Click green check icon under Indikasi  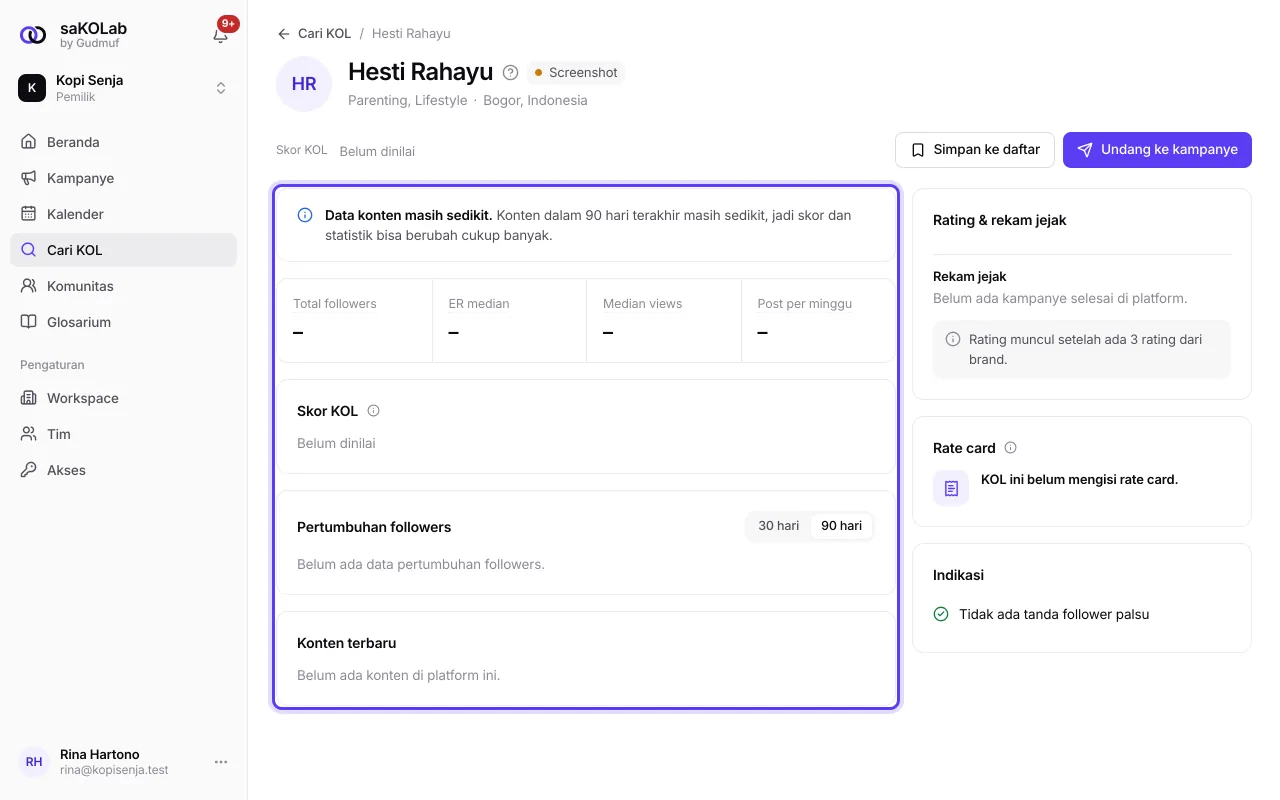(941, 614)
